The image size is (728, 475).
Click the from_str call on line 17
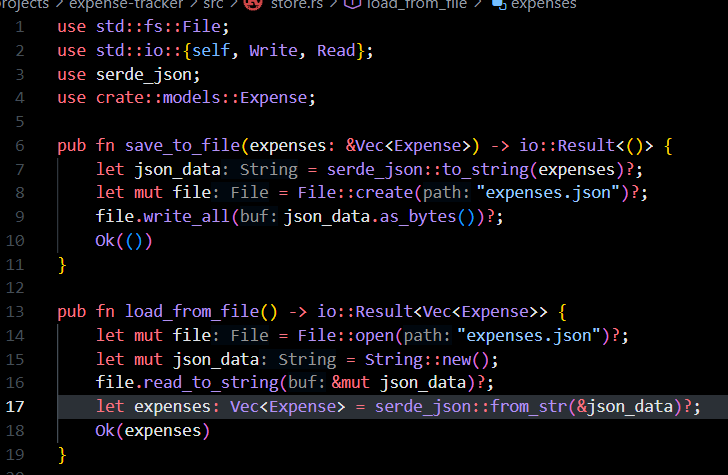click(x=528, y=407)
